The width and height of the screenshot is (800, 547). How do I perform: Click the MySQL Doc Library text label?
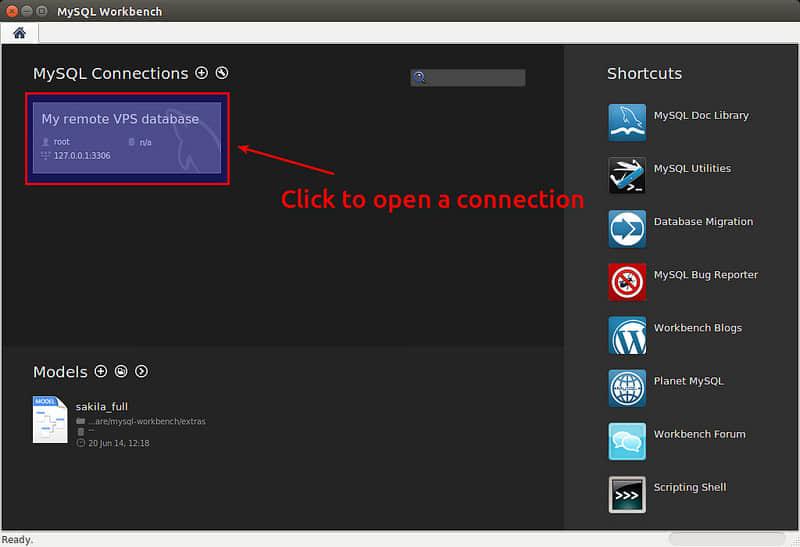point(701,116)
